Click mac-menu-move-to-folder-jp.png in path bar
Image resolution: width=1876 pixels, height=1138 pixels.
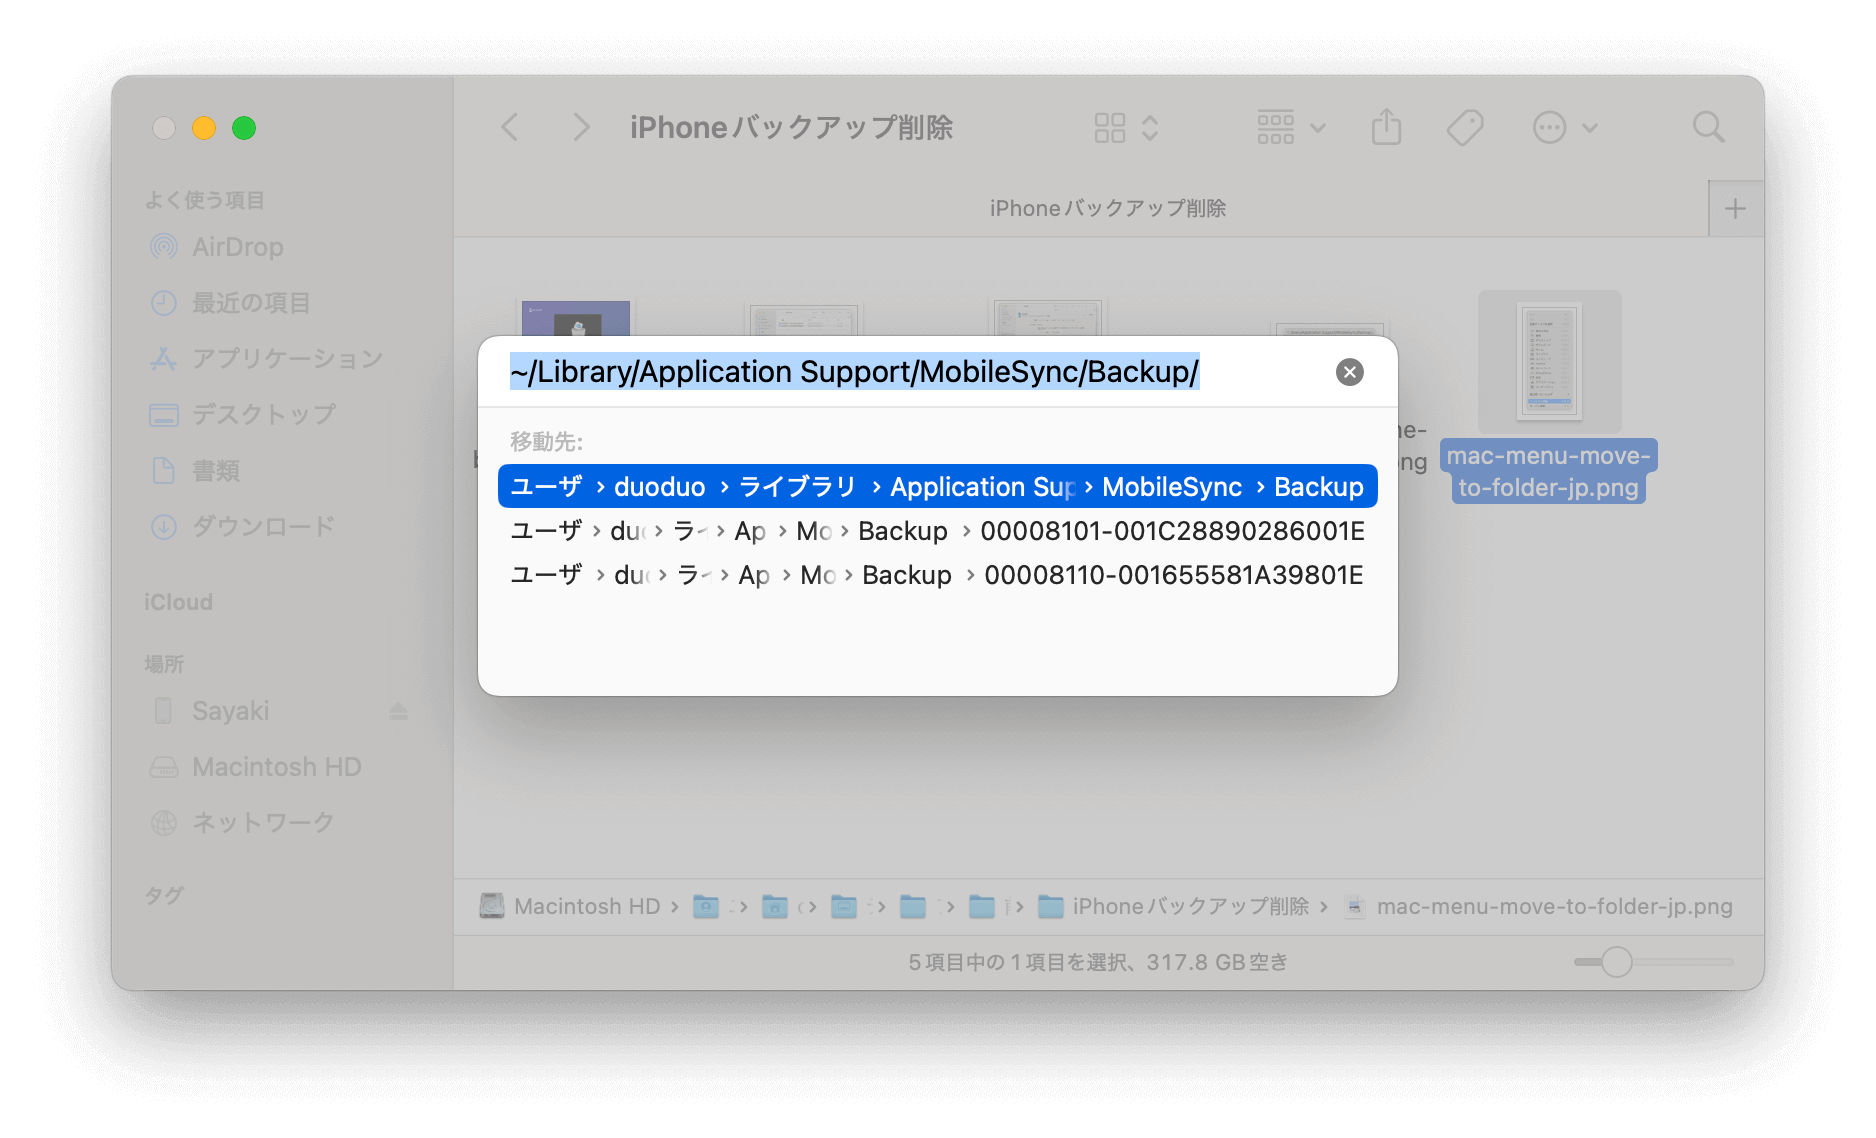tap(1539, 907)
